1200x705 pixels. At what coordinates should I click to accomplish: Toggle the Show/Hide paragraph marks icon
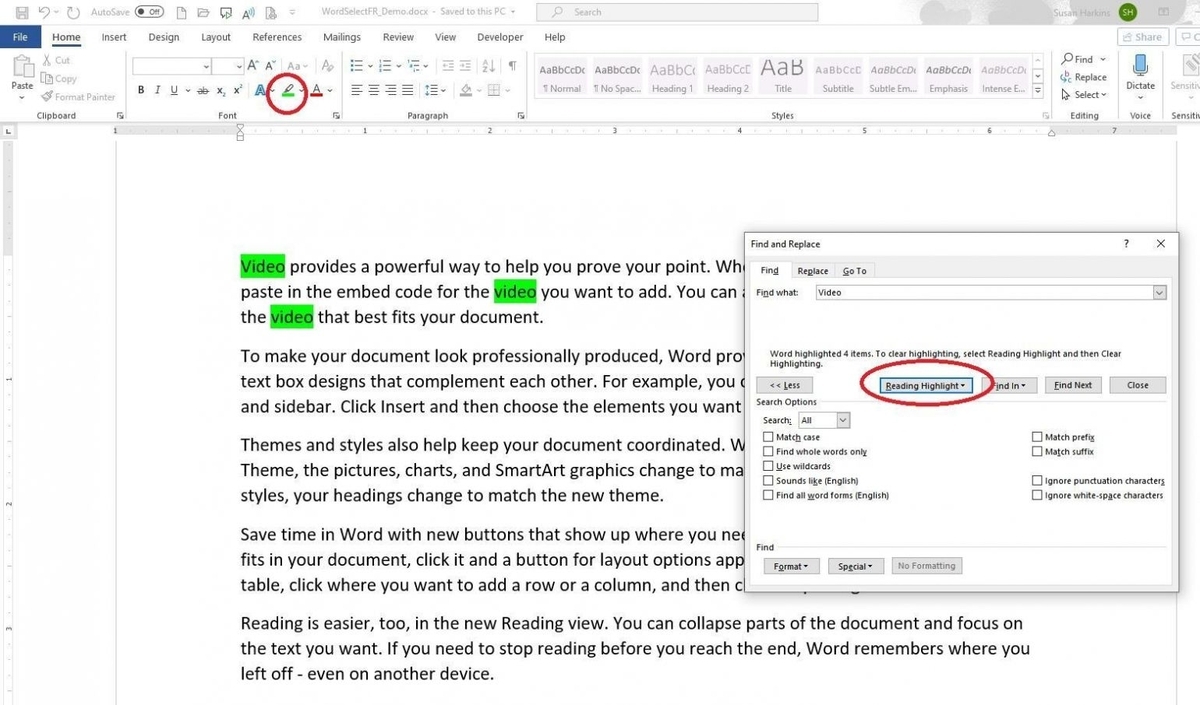point(512,66)
